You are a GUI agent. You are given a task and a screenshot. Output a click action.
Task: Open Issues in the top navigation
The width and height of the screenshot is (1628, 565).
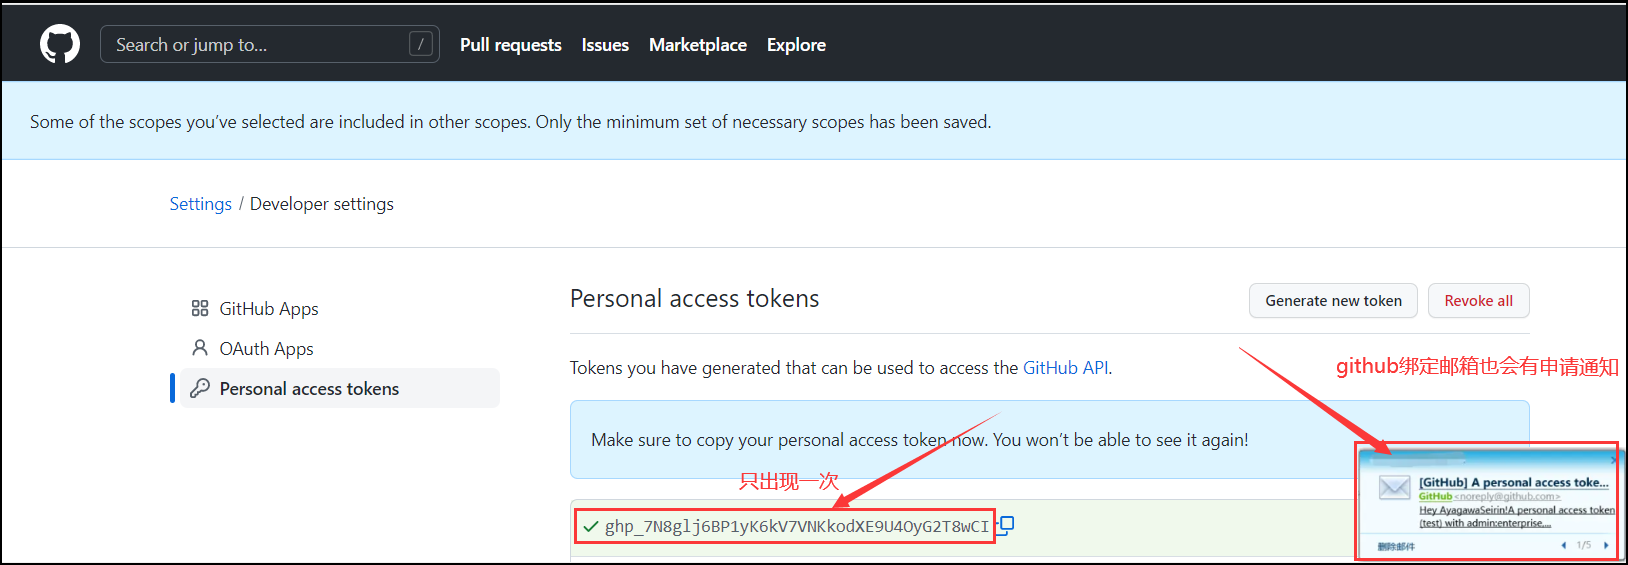click(605, 45)
